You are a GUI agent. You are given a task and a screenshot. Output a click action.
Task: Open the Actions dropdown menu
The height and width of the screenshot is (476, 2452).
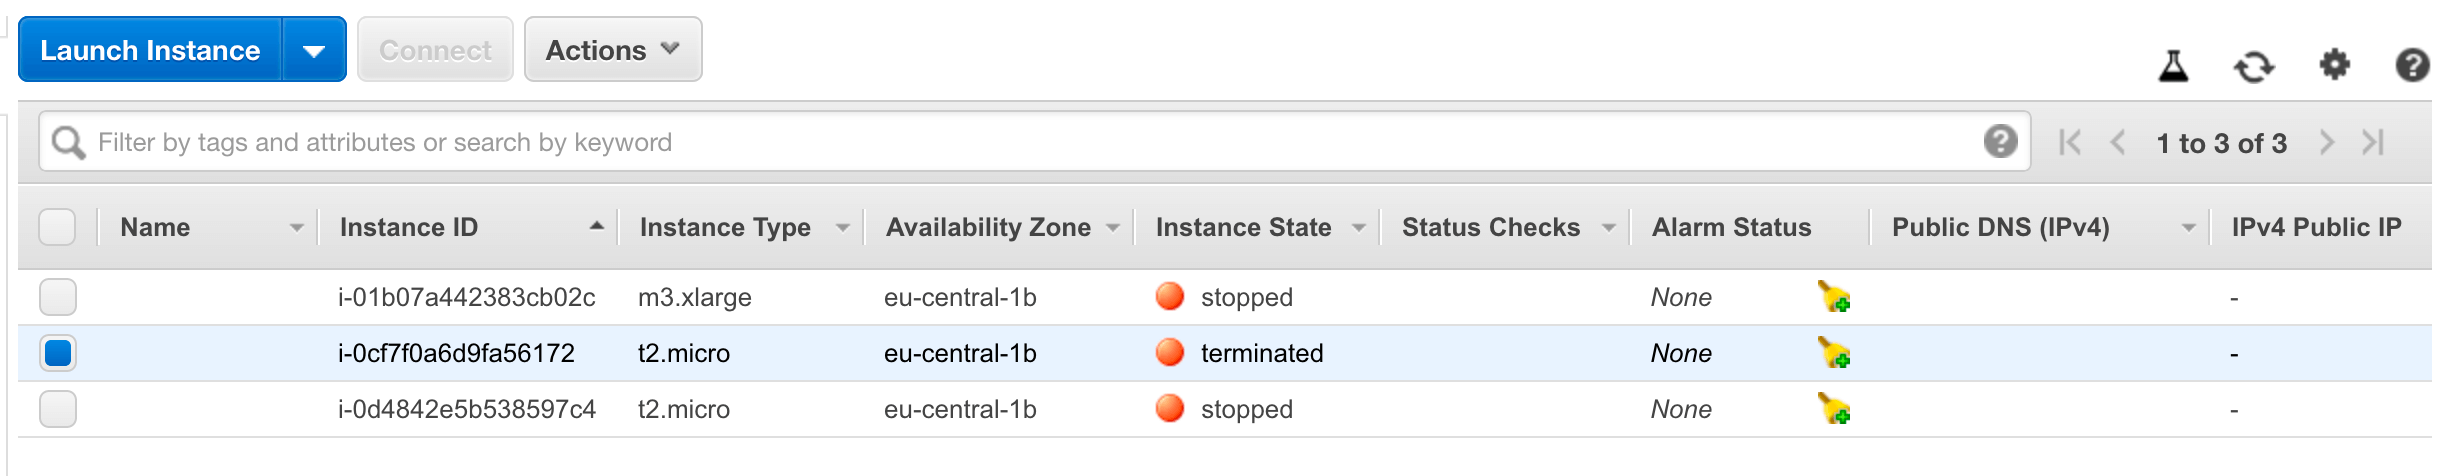pyautogui.click(x=613, y=50)
